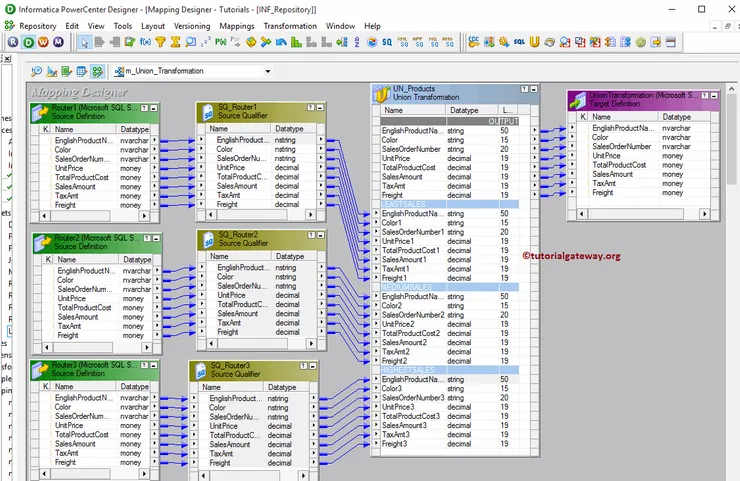Open the Repository Manager via the R icon
740x481 pixels.
[13, 42]
